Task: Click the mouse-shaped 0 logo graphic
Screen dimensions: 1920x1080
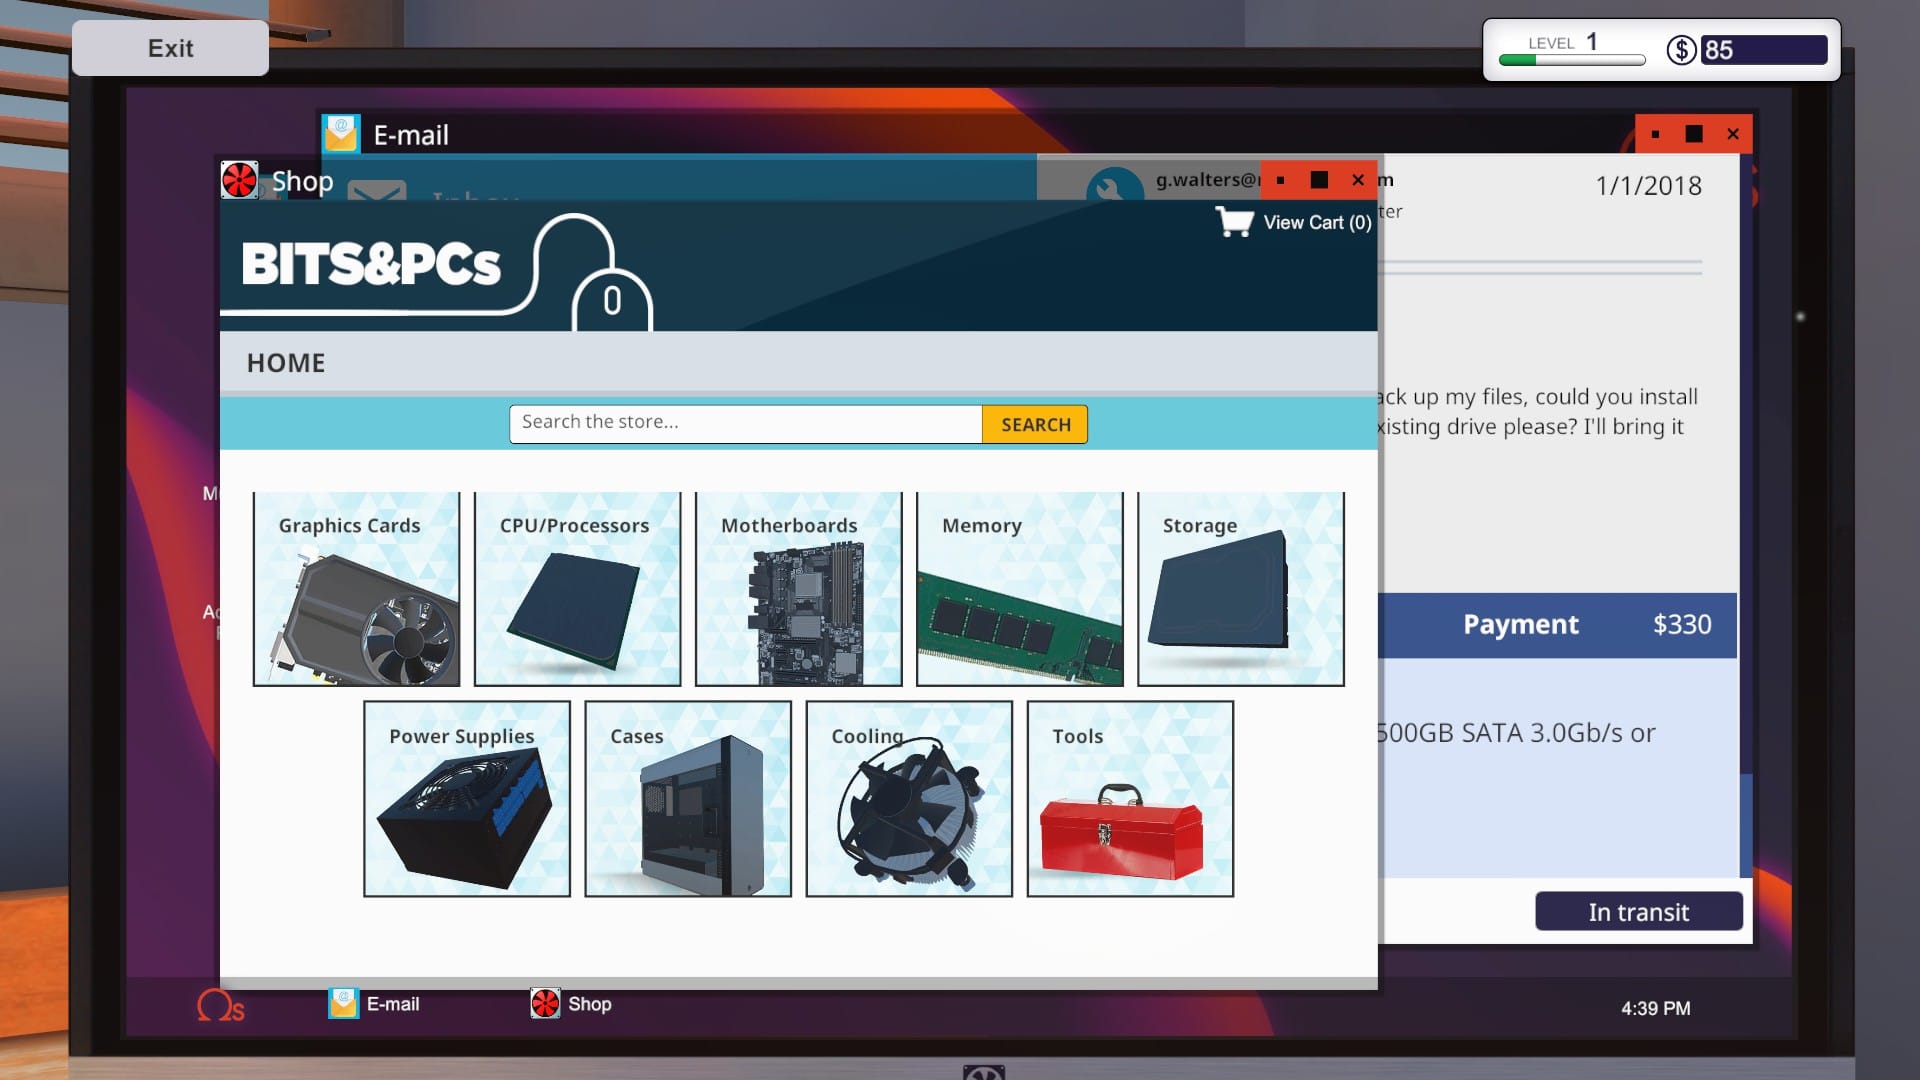Action: [x=611, y=299]
